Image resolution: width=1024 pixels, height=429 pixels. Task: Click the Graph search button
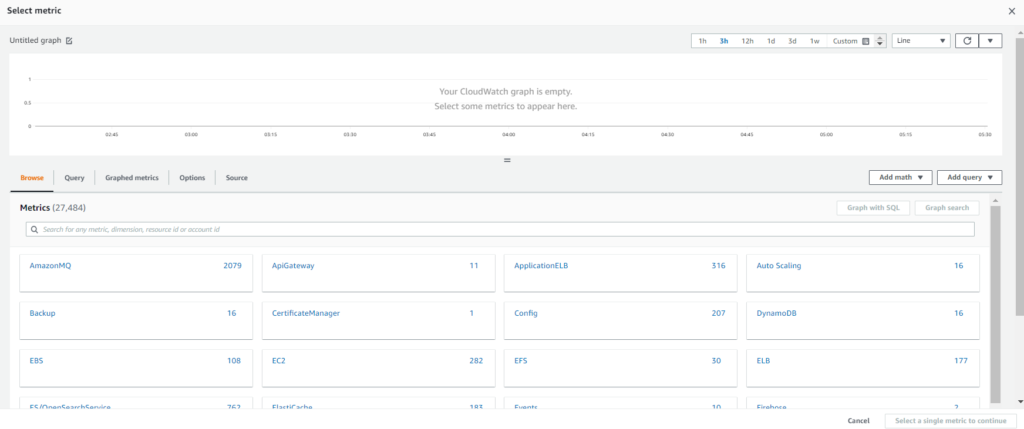pyautogui.click(x=947, y=208)
